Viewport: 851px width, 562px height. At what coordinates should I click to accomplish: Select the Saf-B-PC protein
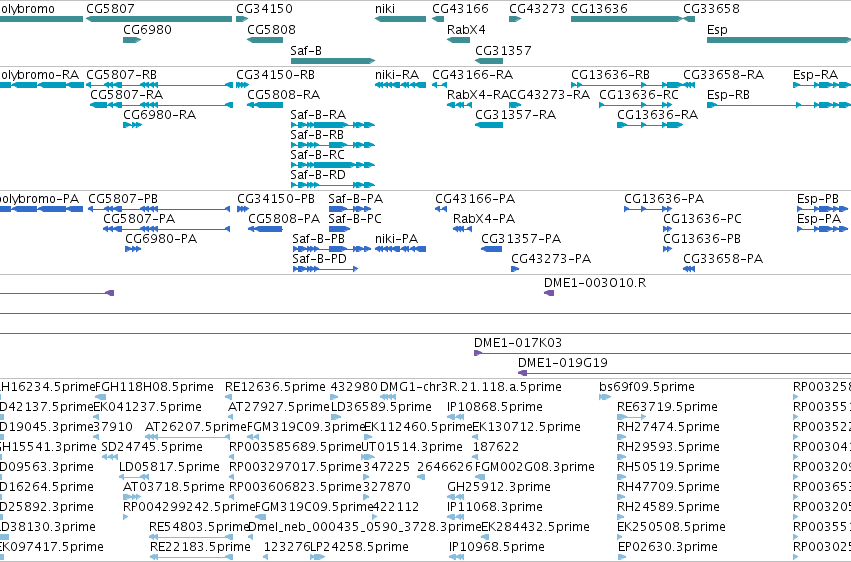pyautogui.click(x=339, y=229)
